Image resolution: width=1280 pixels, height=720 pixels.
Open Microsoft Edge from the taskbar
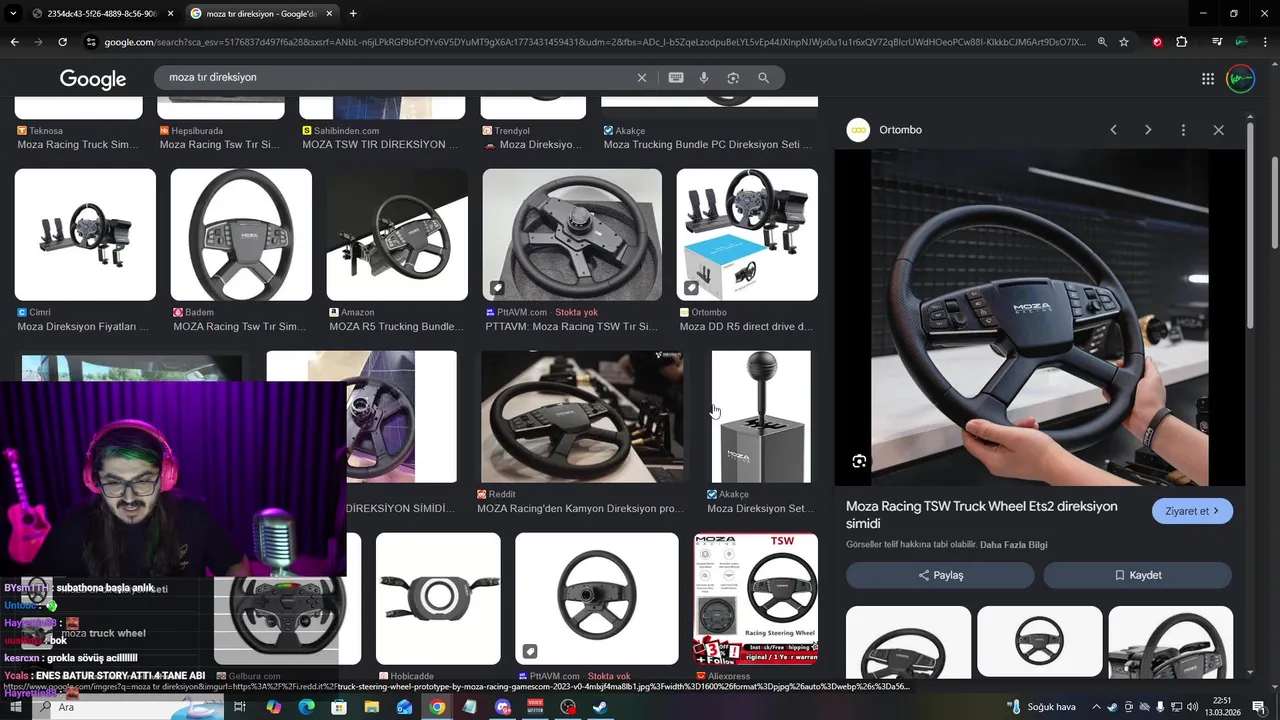point(306,707)
